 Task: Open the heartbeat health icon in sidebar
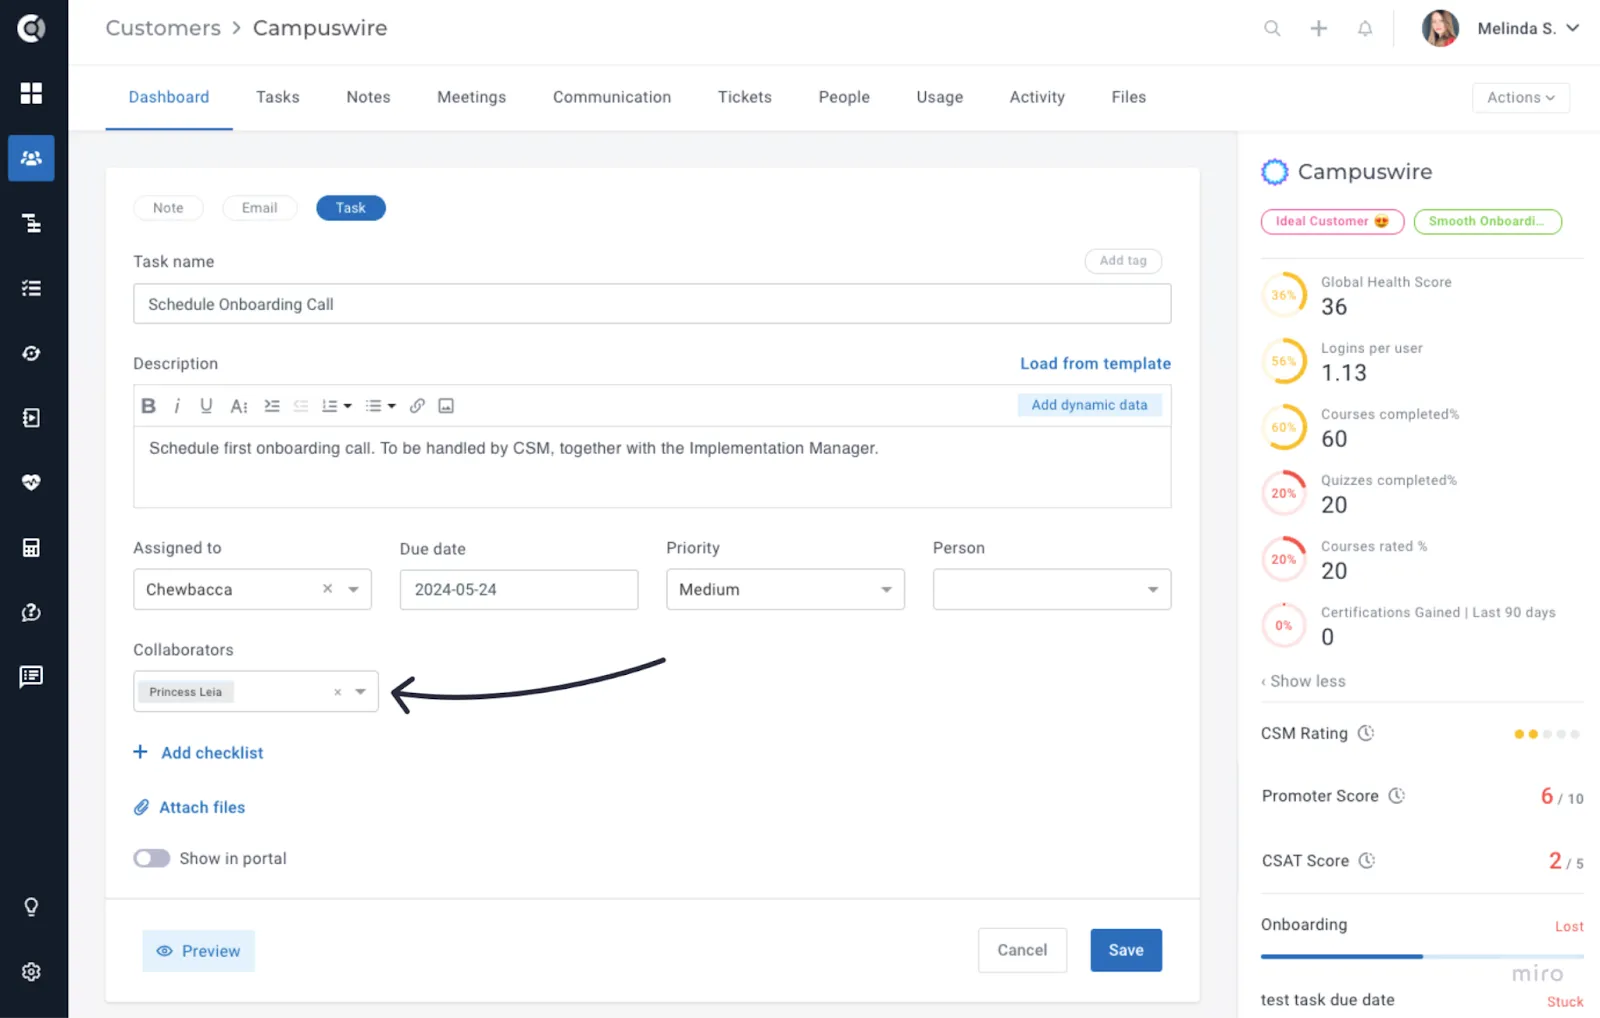31,482
